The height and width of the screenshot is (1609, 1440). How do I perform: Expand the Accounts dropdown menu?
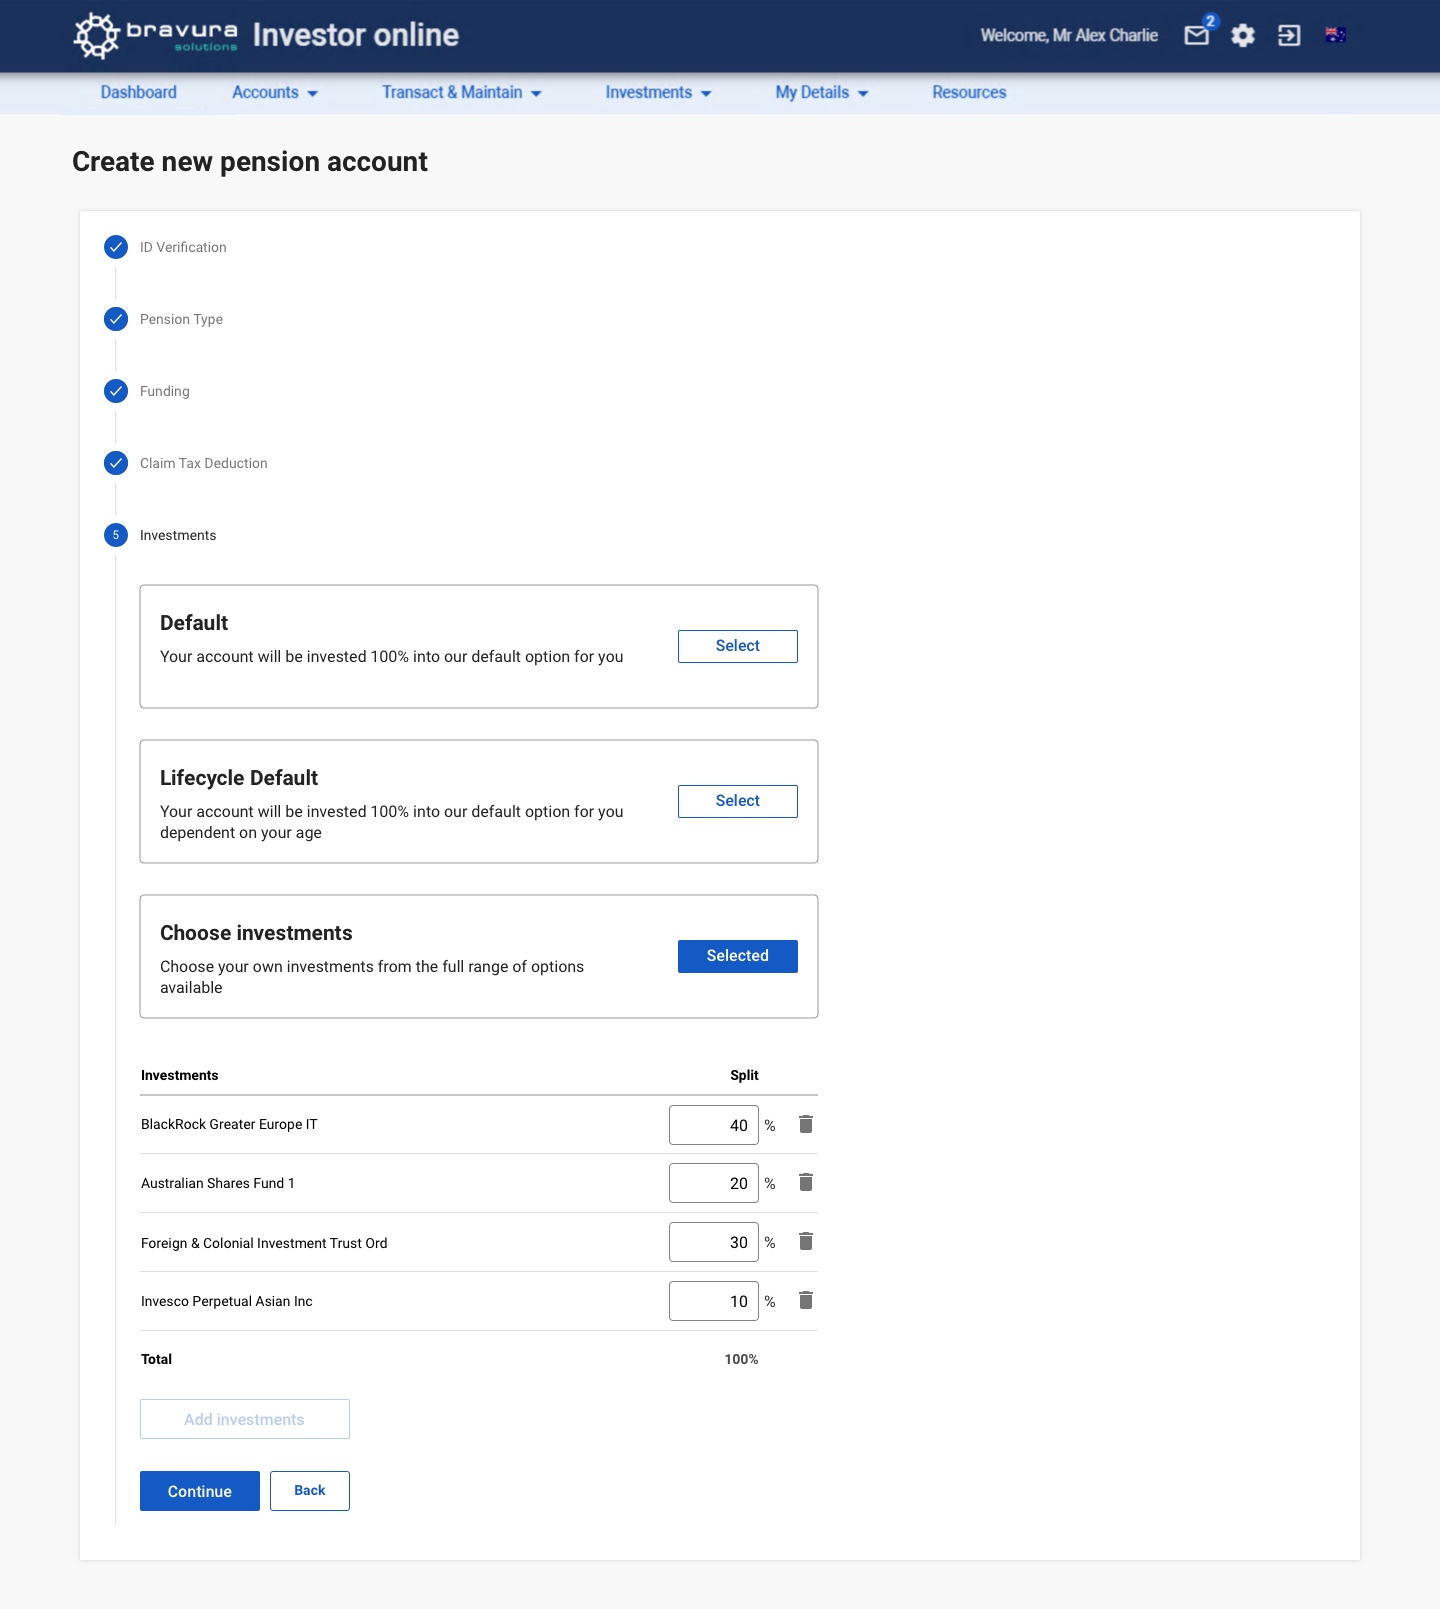coord(275,92)
